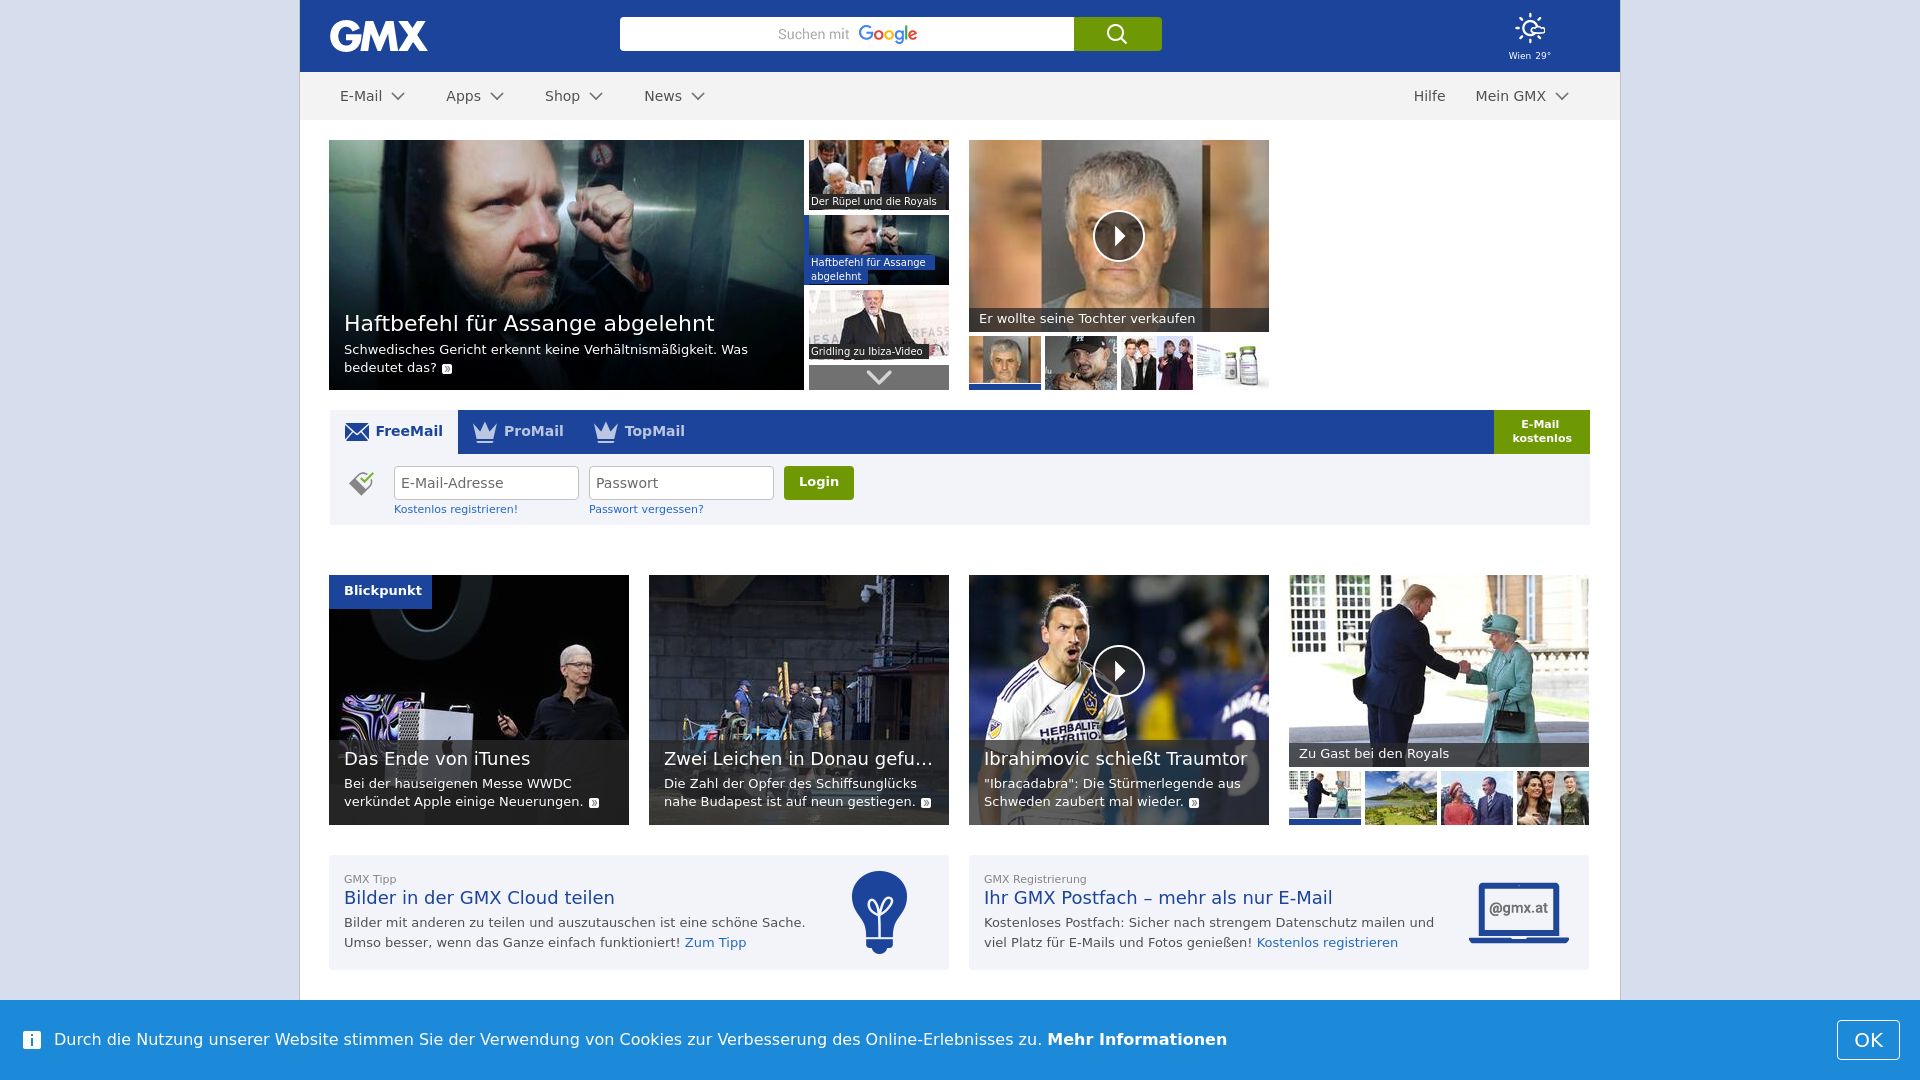Click arrow icon after Assange teaser text
This screenshot has width=1920, height=1080.
tap(447, 369)
